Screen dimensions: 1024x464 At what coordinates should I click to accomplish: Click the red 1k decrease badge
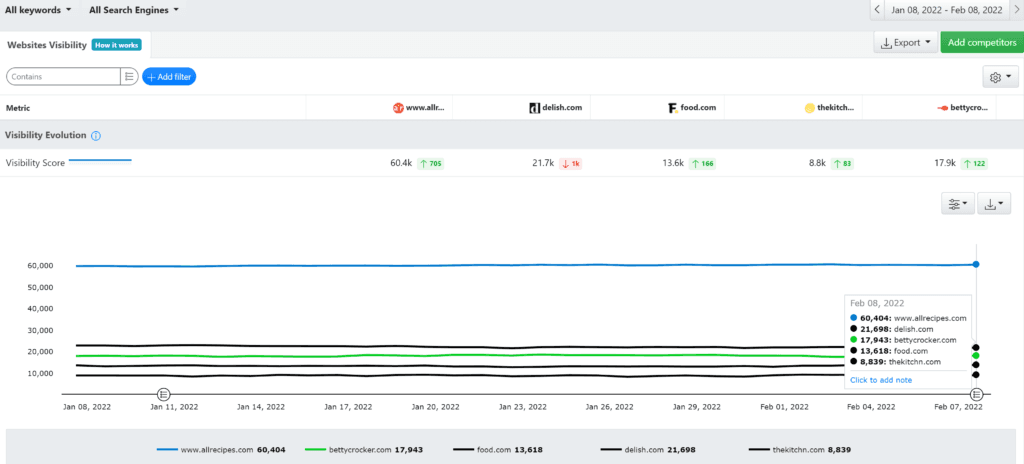click(x=571, y=163)
